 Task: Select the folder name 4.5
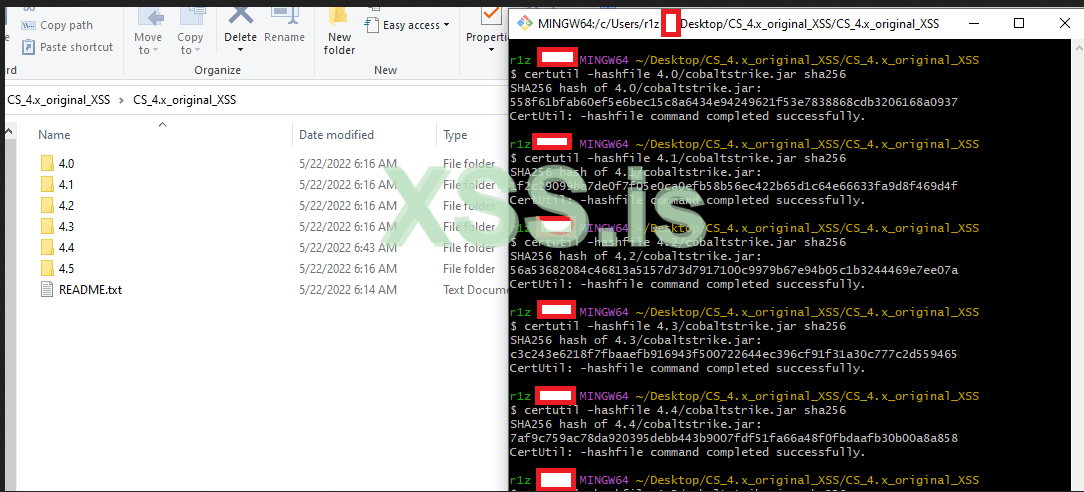(66, 268)
